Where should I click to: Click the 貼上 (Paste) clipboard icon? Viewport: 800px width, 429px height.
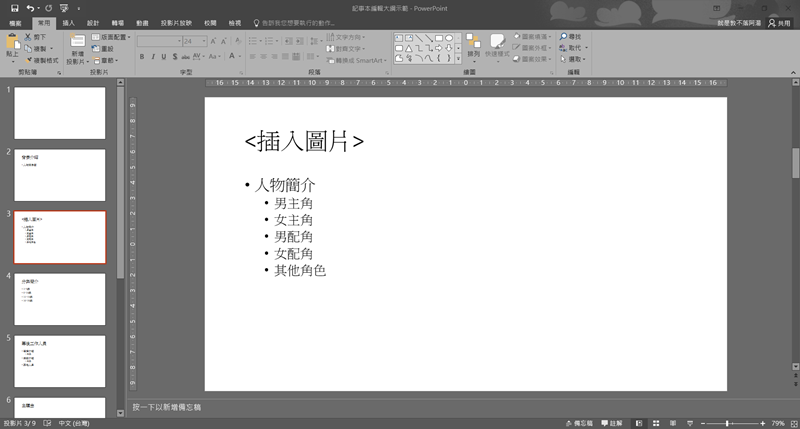[x=12, y=40]
